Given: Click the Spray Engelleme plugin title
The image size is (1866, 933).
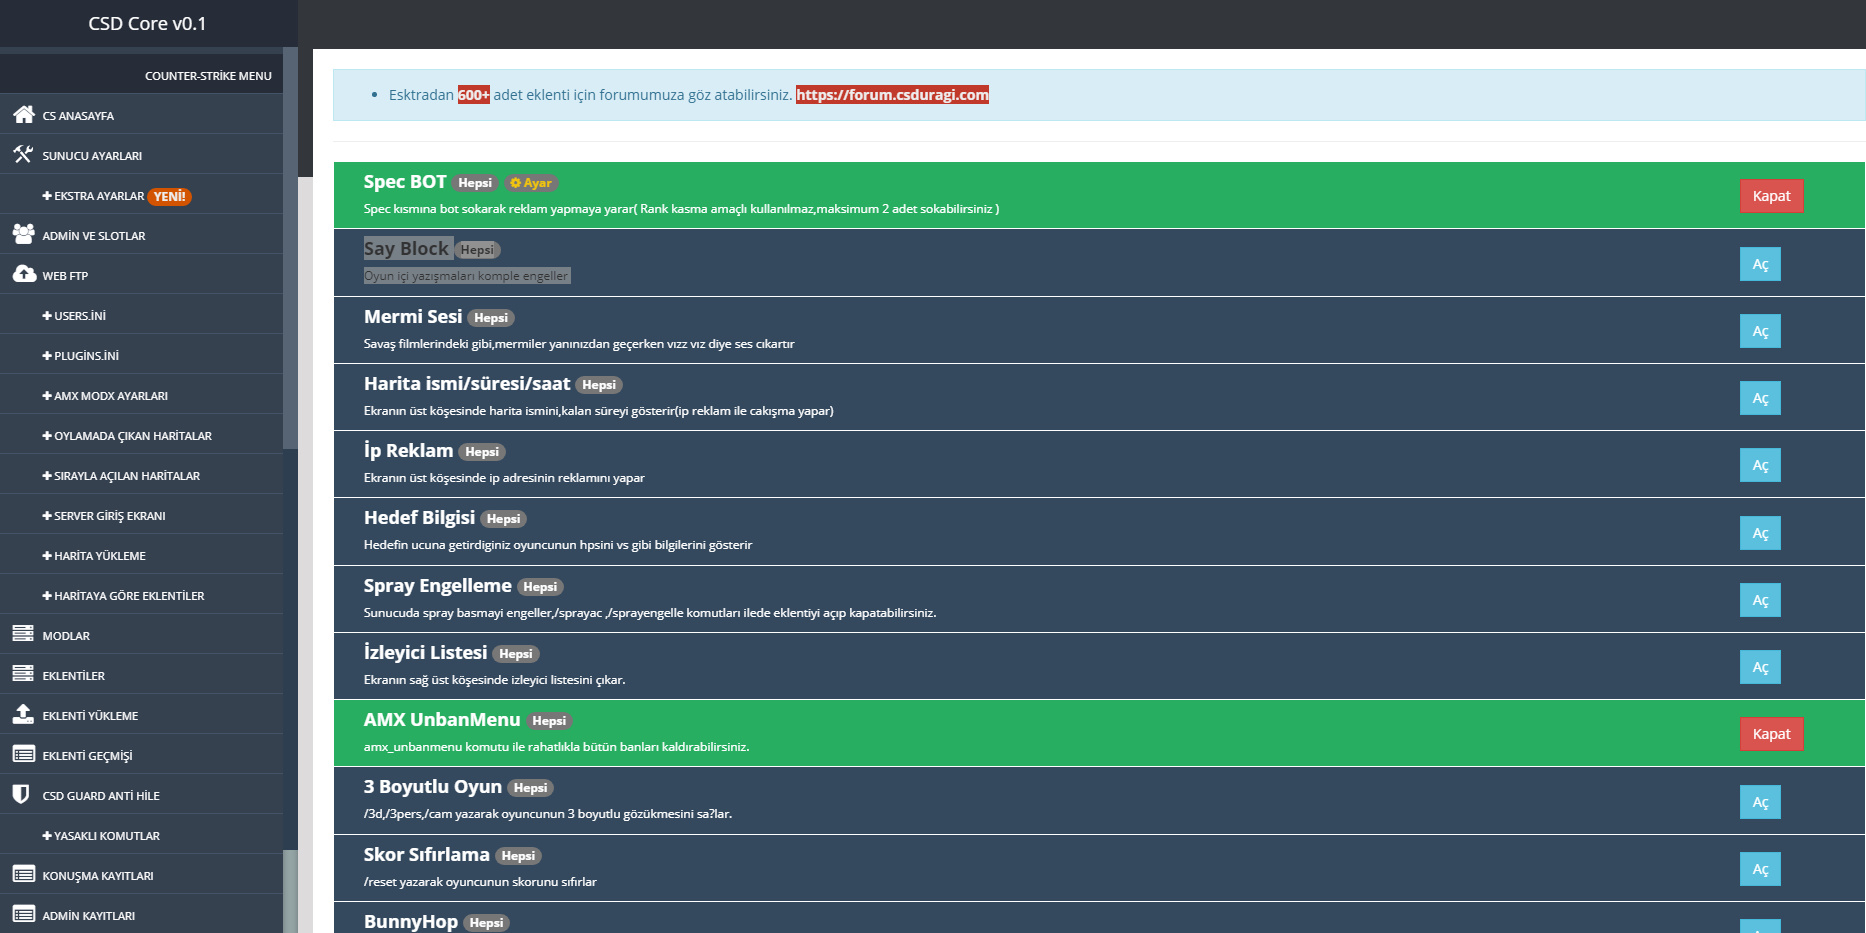Looking at the screenshot, I should (x=437, y=586).
